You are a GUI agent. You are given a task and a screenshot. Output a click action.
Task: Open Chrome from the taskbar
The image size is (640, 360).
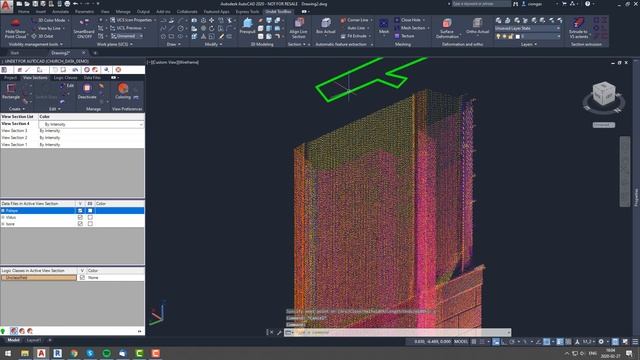tap(74, 353)
